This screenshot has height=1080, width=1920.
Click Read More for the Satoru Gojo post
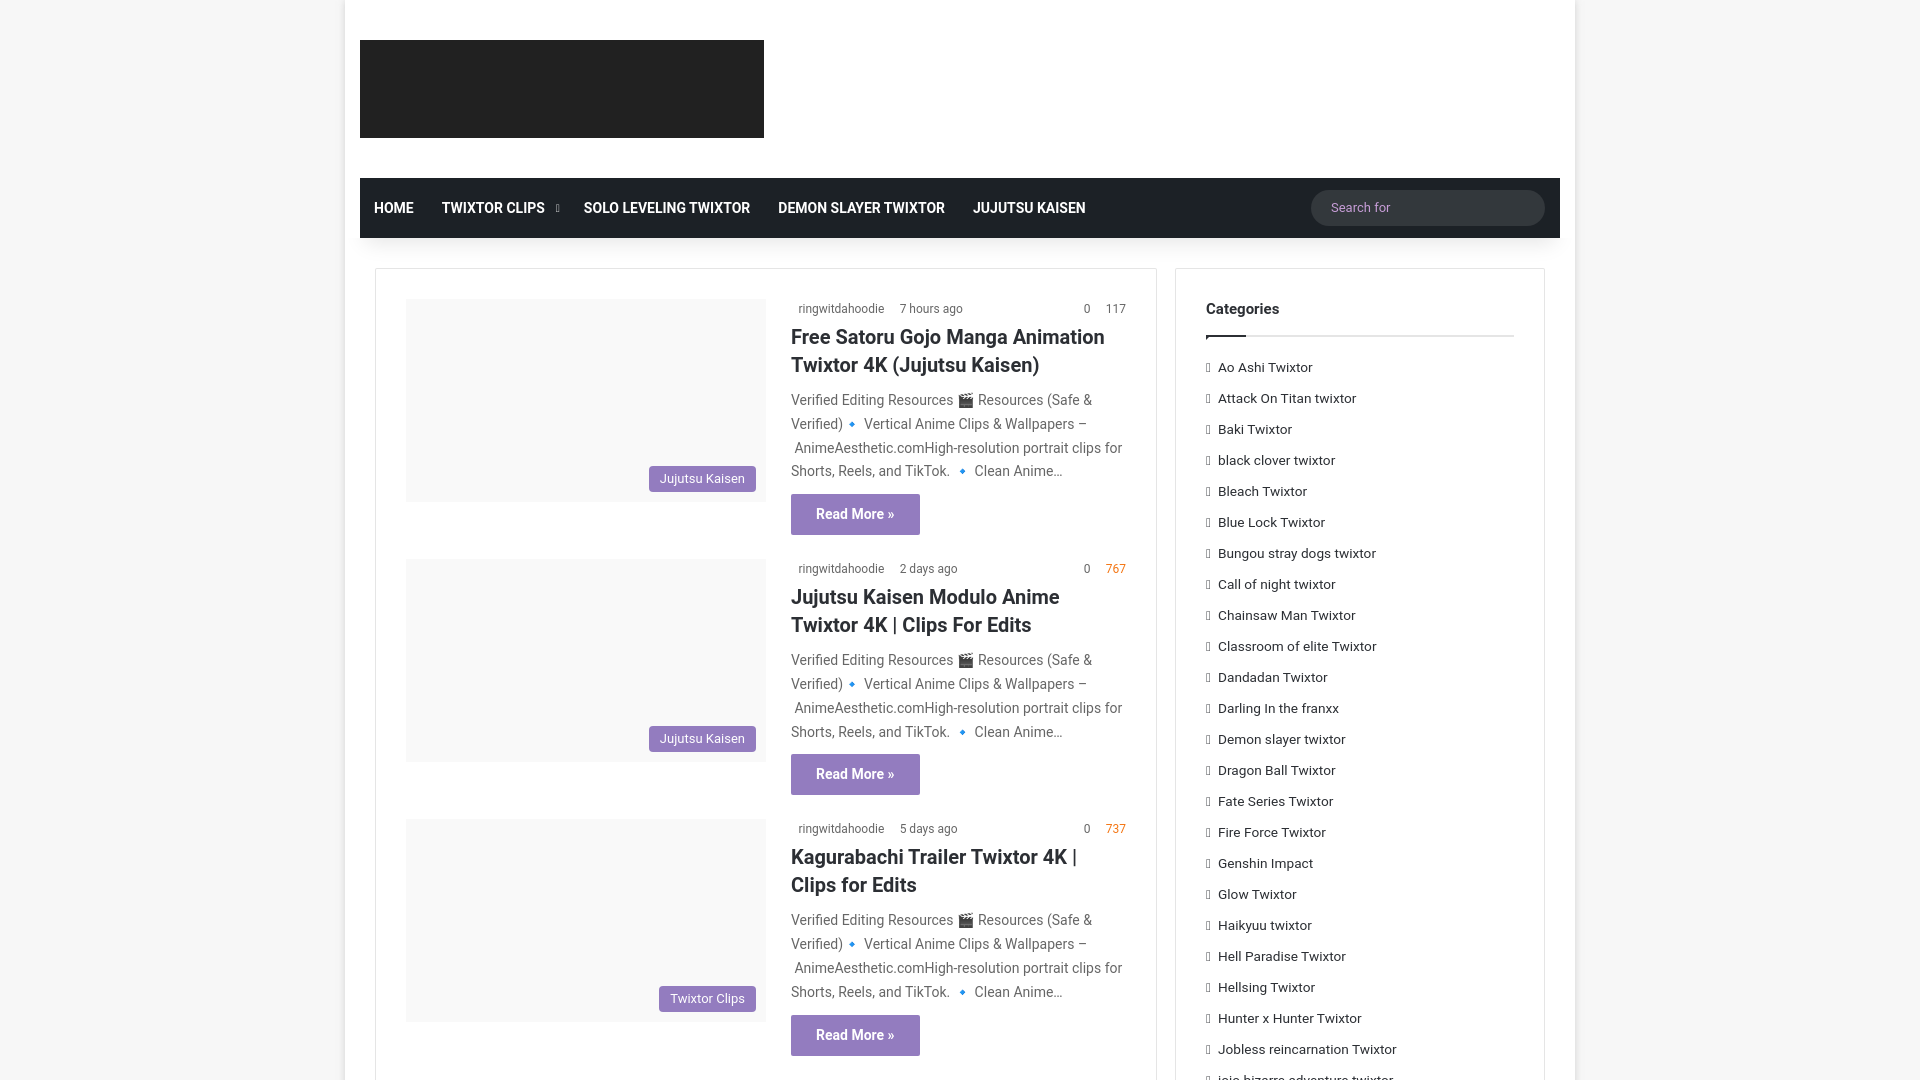[x=855, y=514]
